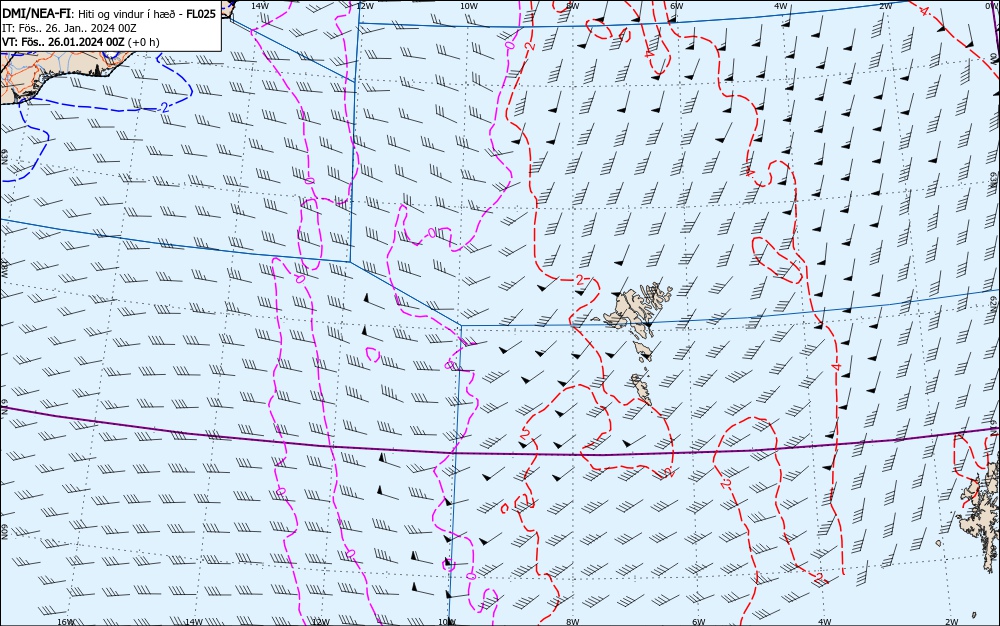Click the red 4 label on the contour east of Faroes
Viewport: 1000px width, 626px height.
click(x=836, y=367)
